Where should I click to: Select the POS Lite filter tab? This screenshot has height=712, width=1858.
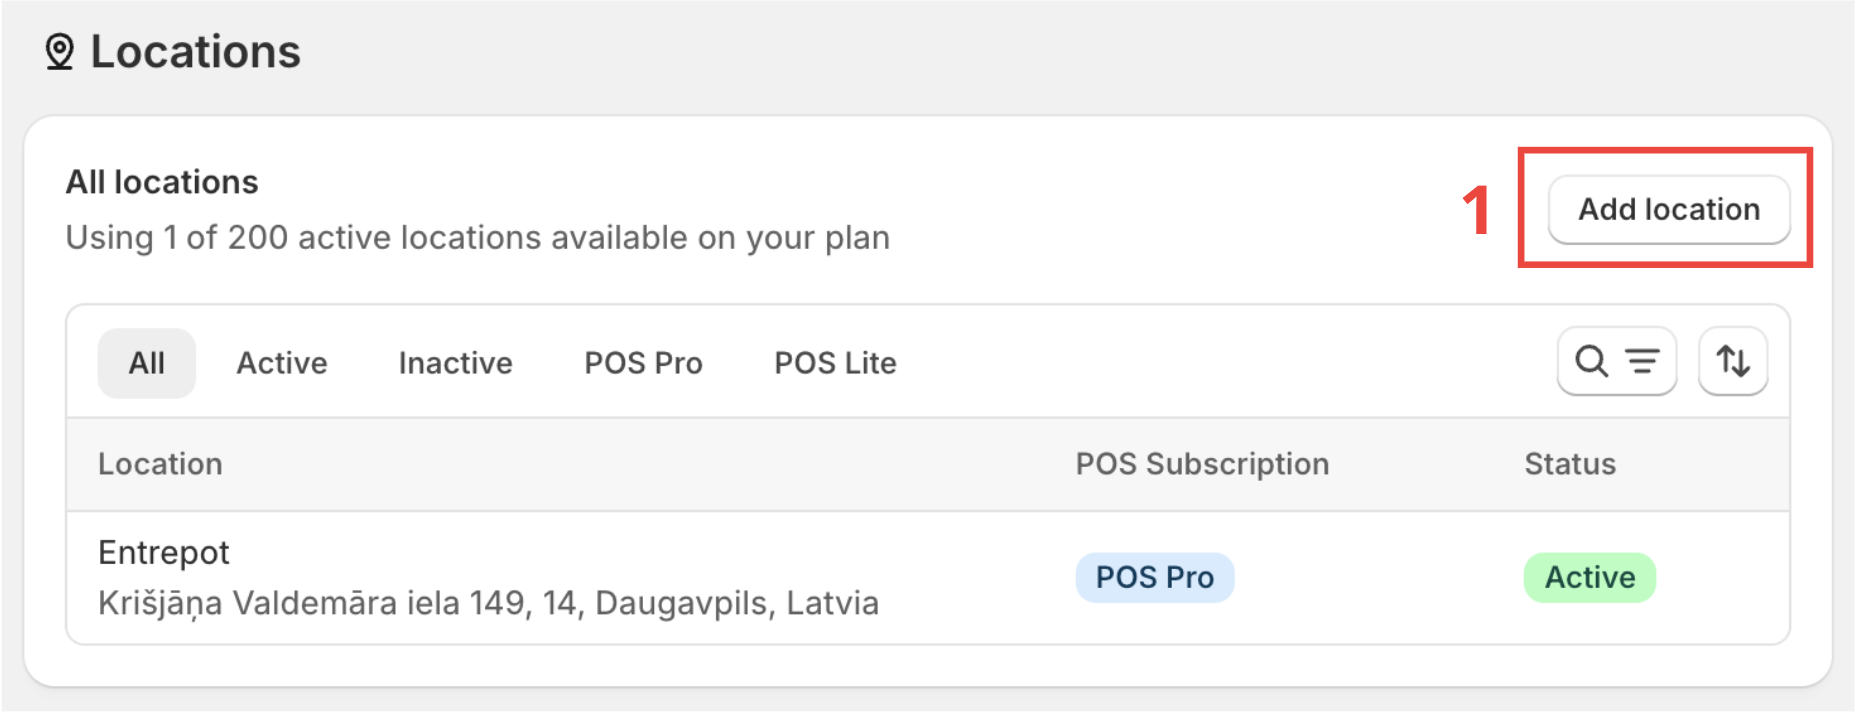coord(834,362)
